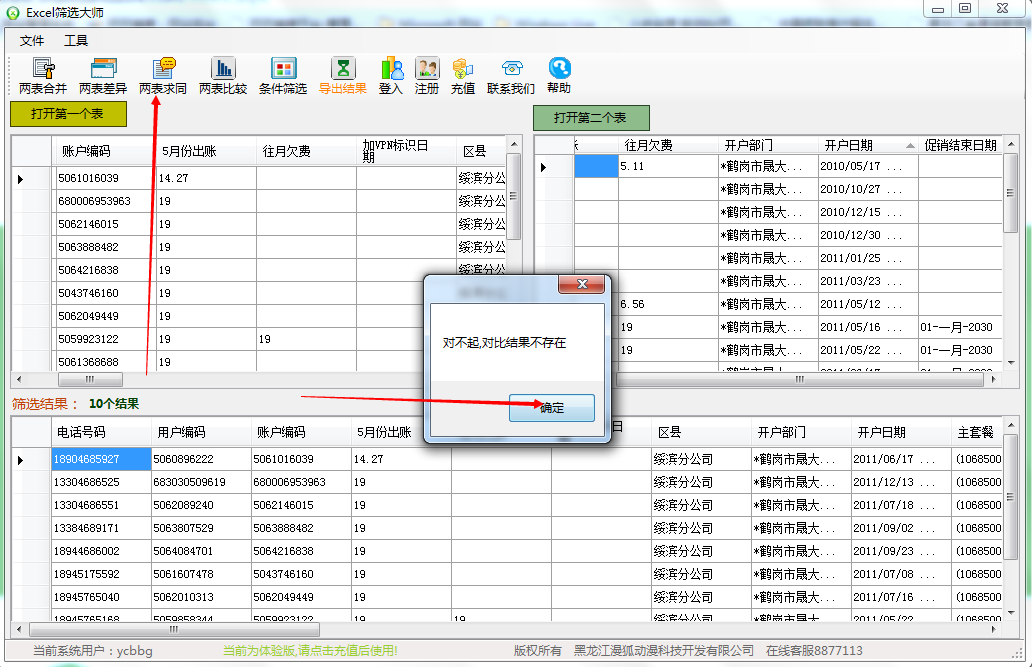
Task: Open the 工具 menu
Action: [76, 41]
